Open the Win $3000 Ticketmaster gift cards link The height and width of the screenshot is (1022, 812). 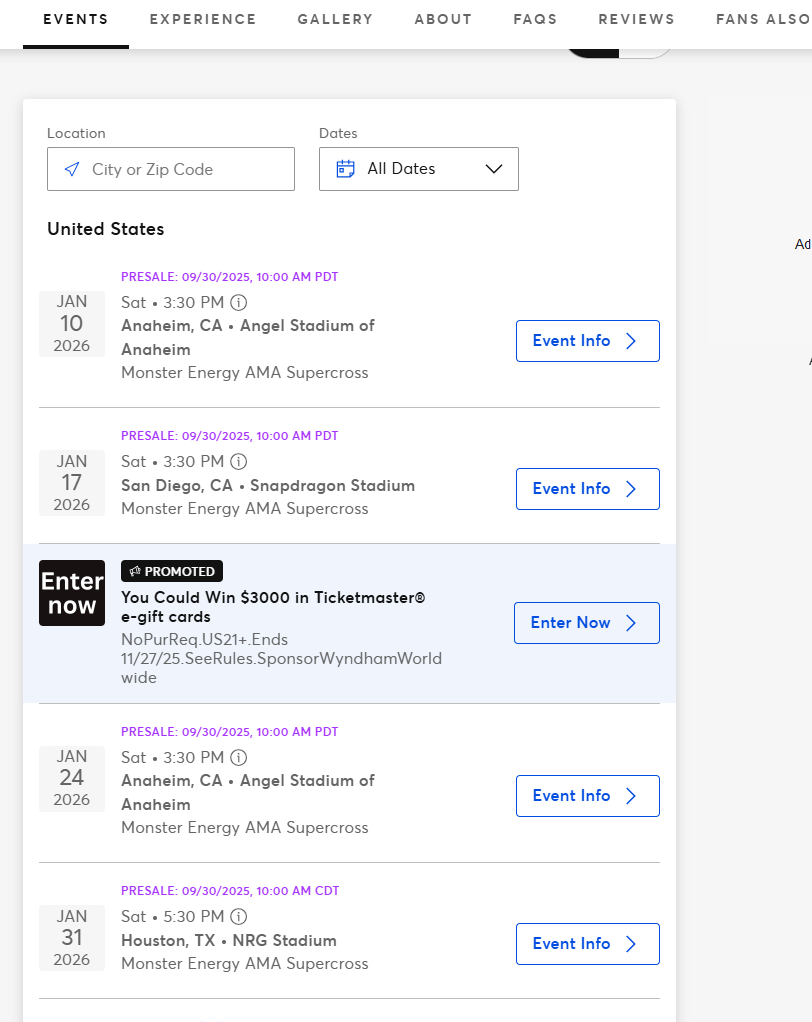pos(273,607)
